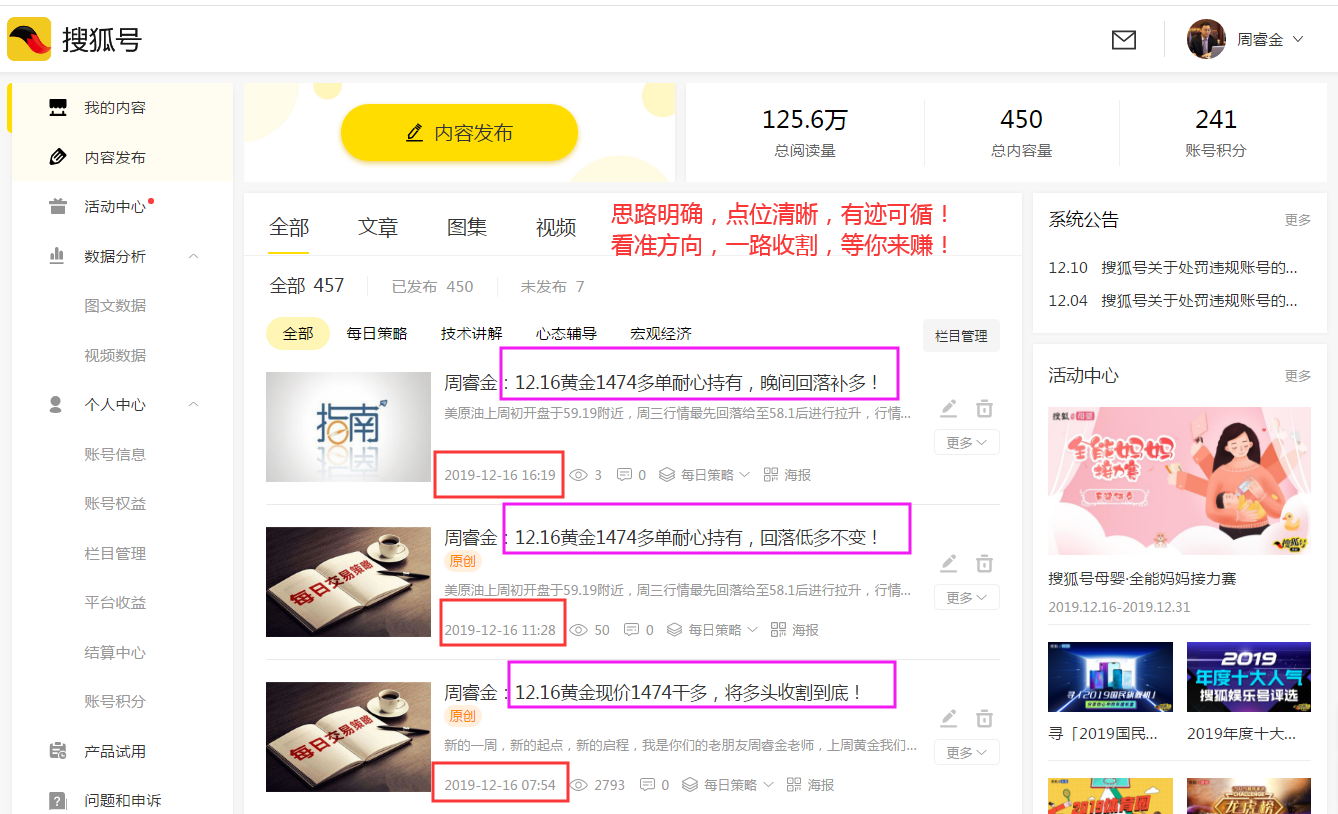The width and height of the screenshot is (1338, 814).
Task: Open 每日策略 dropdown on the 16:19 article
Action: click(705, 475)
